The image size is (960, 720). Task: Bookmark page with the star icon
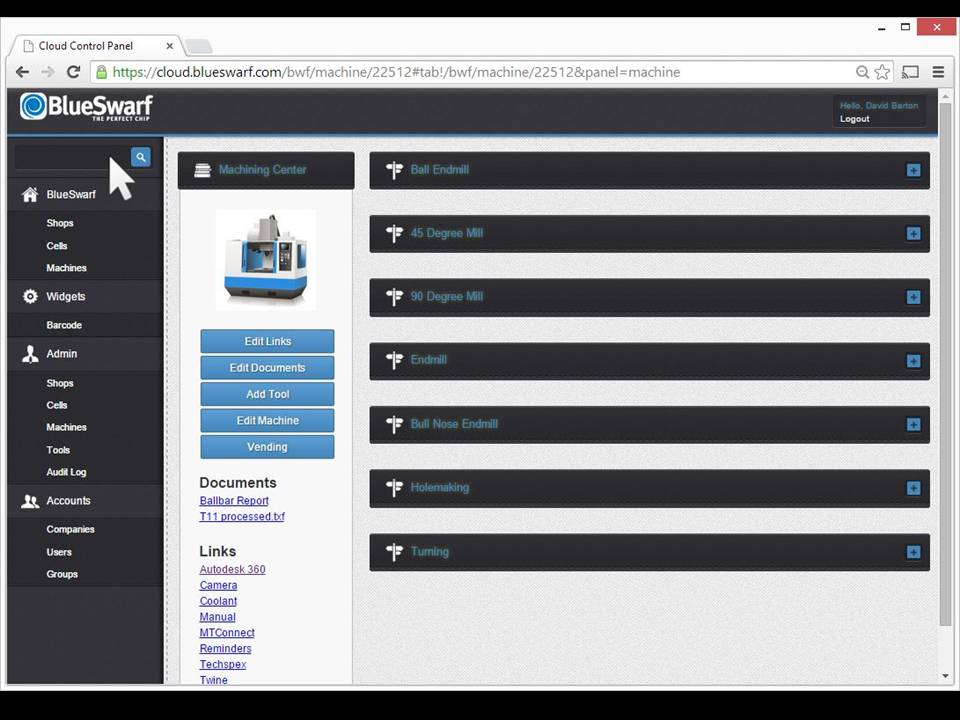[882, 72]
